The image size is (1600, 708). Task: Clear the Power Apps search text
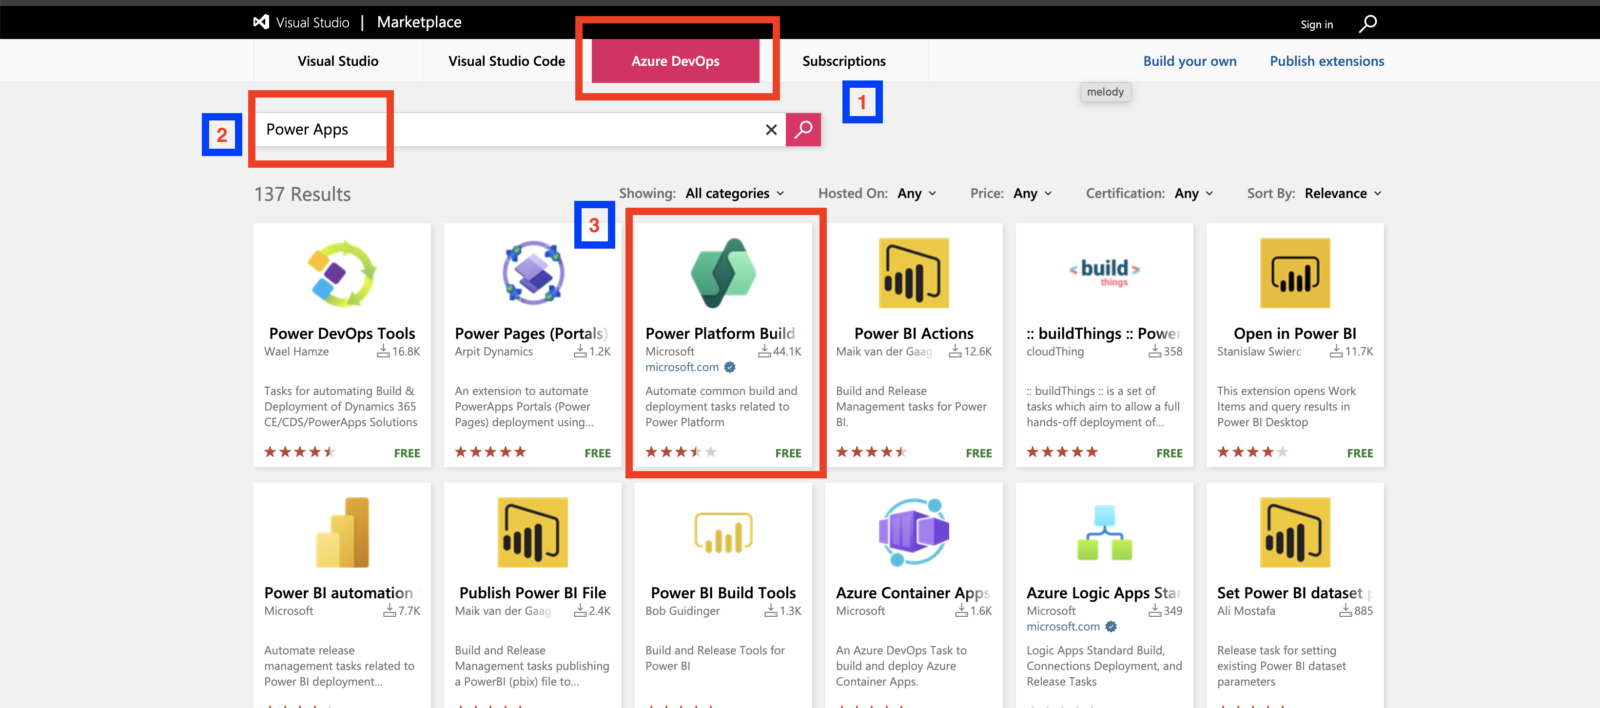(771, 130)
